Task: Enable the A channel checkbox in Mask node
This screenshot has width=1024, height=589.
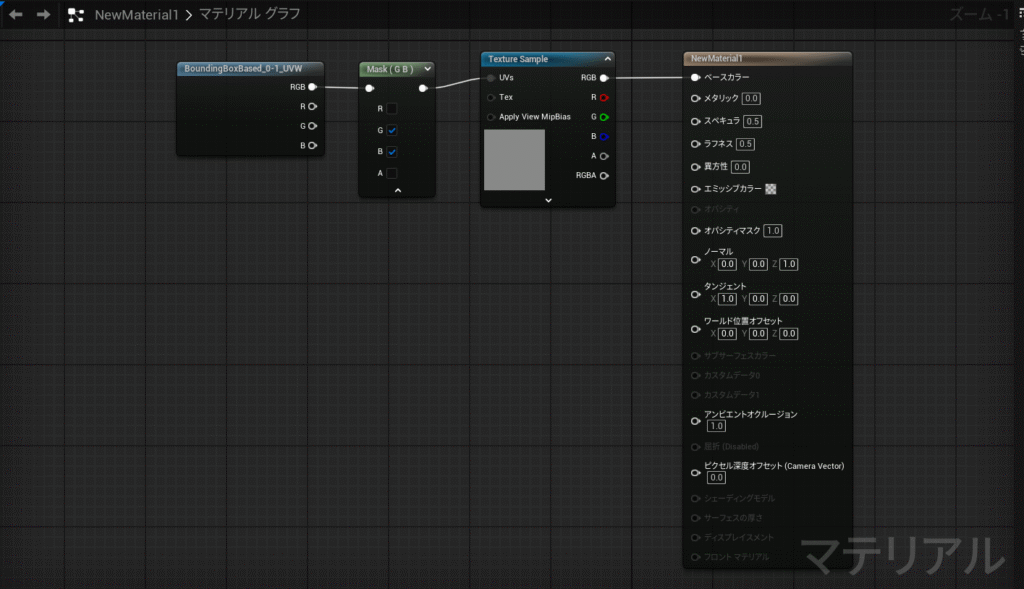Action: click(x=392, y=173)
